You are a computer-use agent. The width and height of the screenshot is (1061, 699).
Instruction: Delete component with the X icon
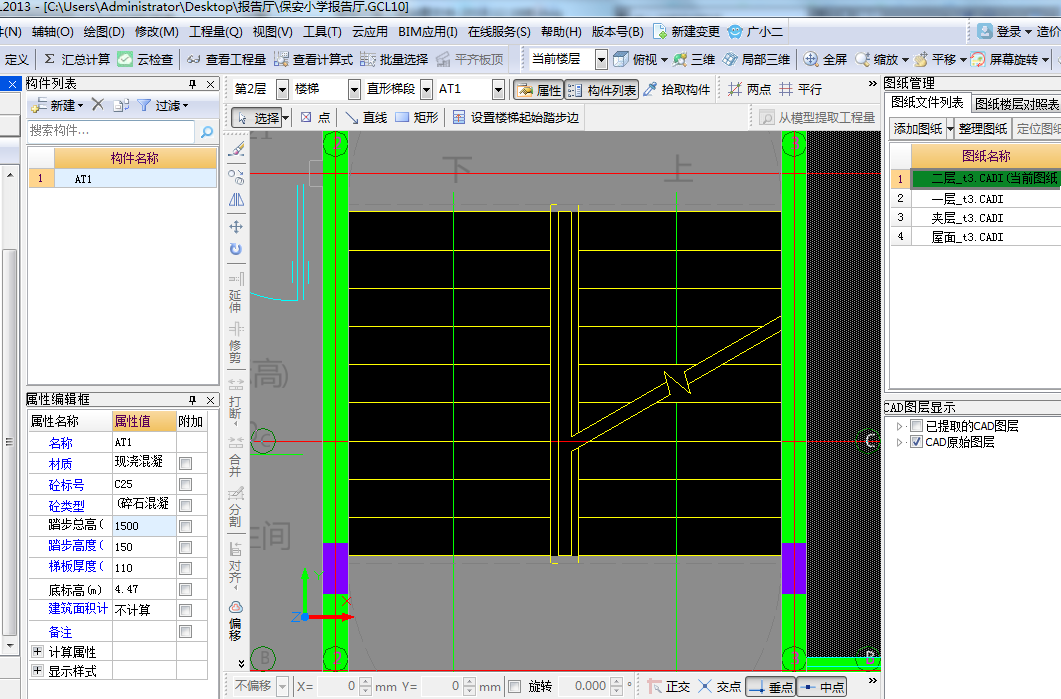(x=98, y=105)
